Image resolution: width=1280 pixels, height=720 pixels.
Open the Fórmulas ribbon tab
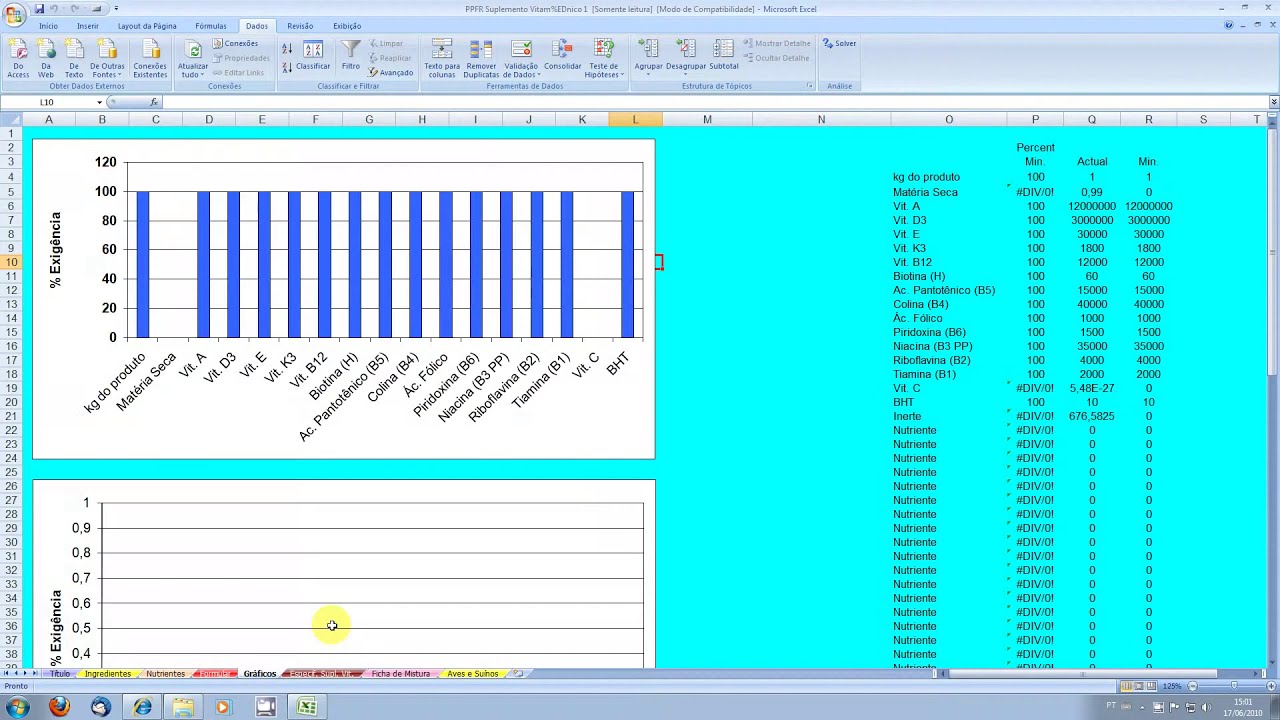pyautogui.click(x=211, y=26)
